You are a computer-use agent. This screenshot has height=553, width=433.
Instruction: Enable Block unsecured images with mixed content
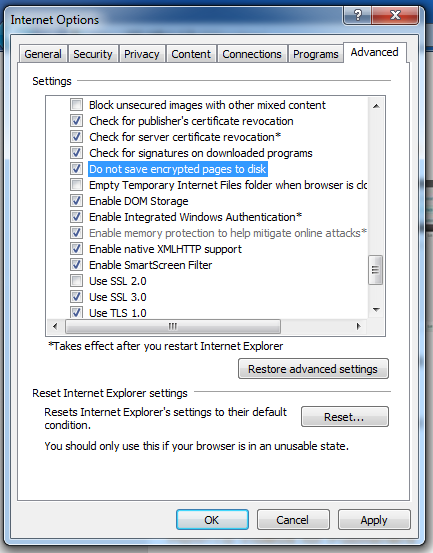click(x=77, y=105)
